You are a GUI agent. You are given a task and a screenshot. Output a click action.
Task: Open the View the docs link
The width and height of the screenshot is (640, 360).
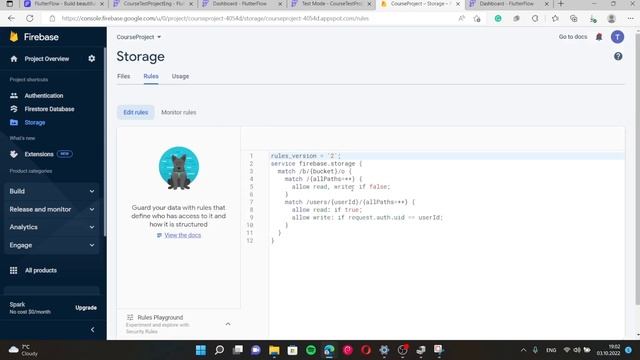(x=182, y=235)
